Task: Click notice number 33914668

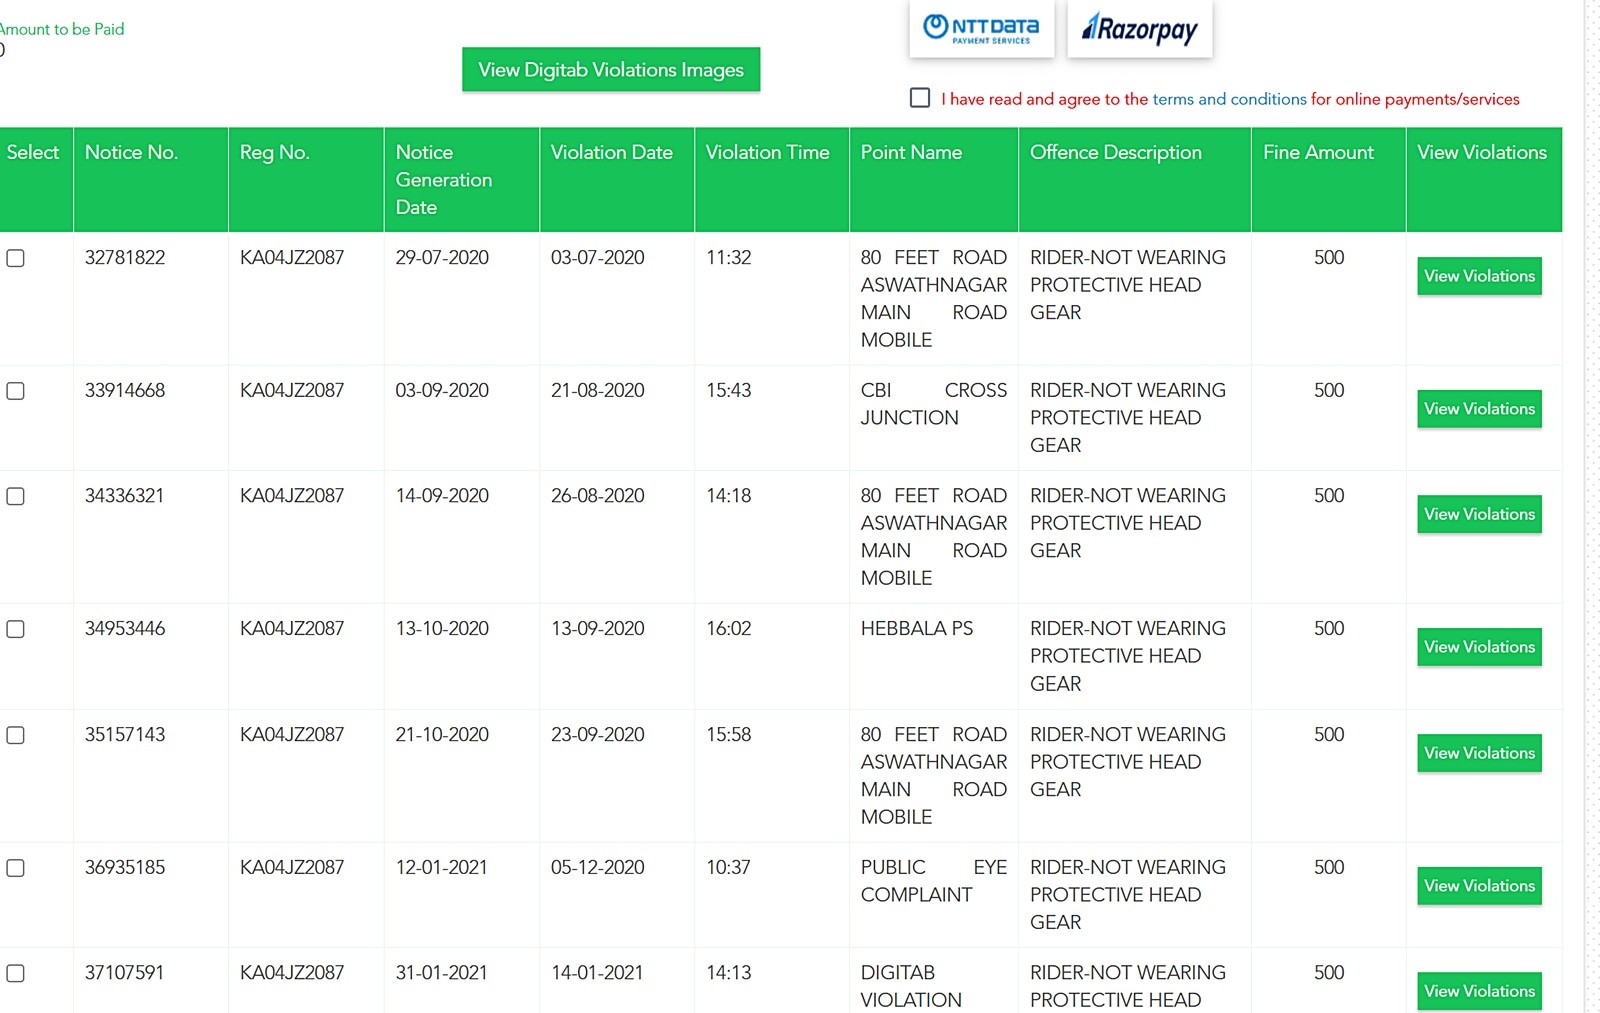Action: point(125,391)
